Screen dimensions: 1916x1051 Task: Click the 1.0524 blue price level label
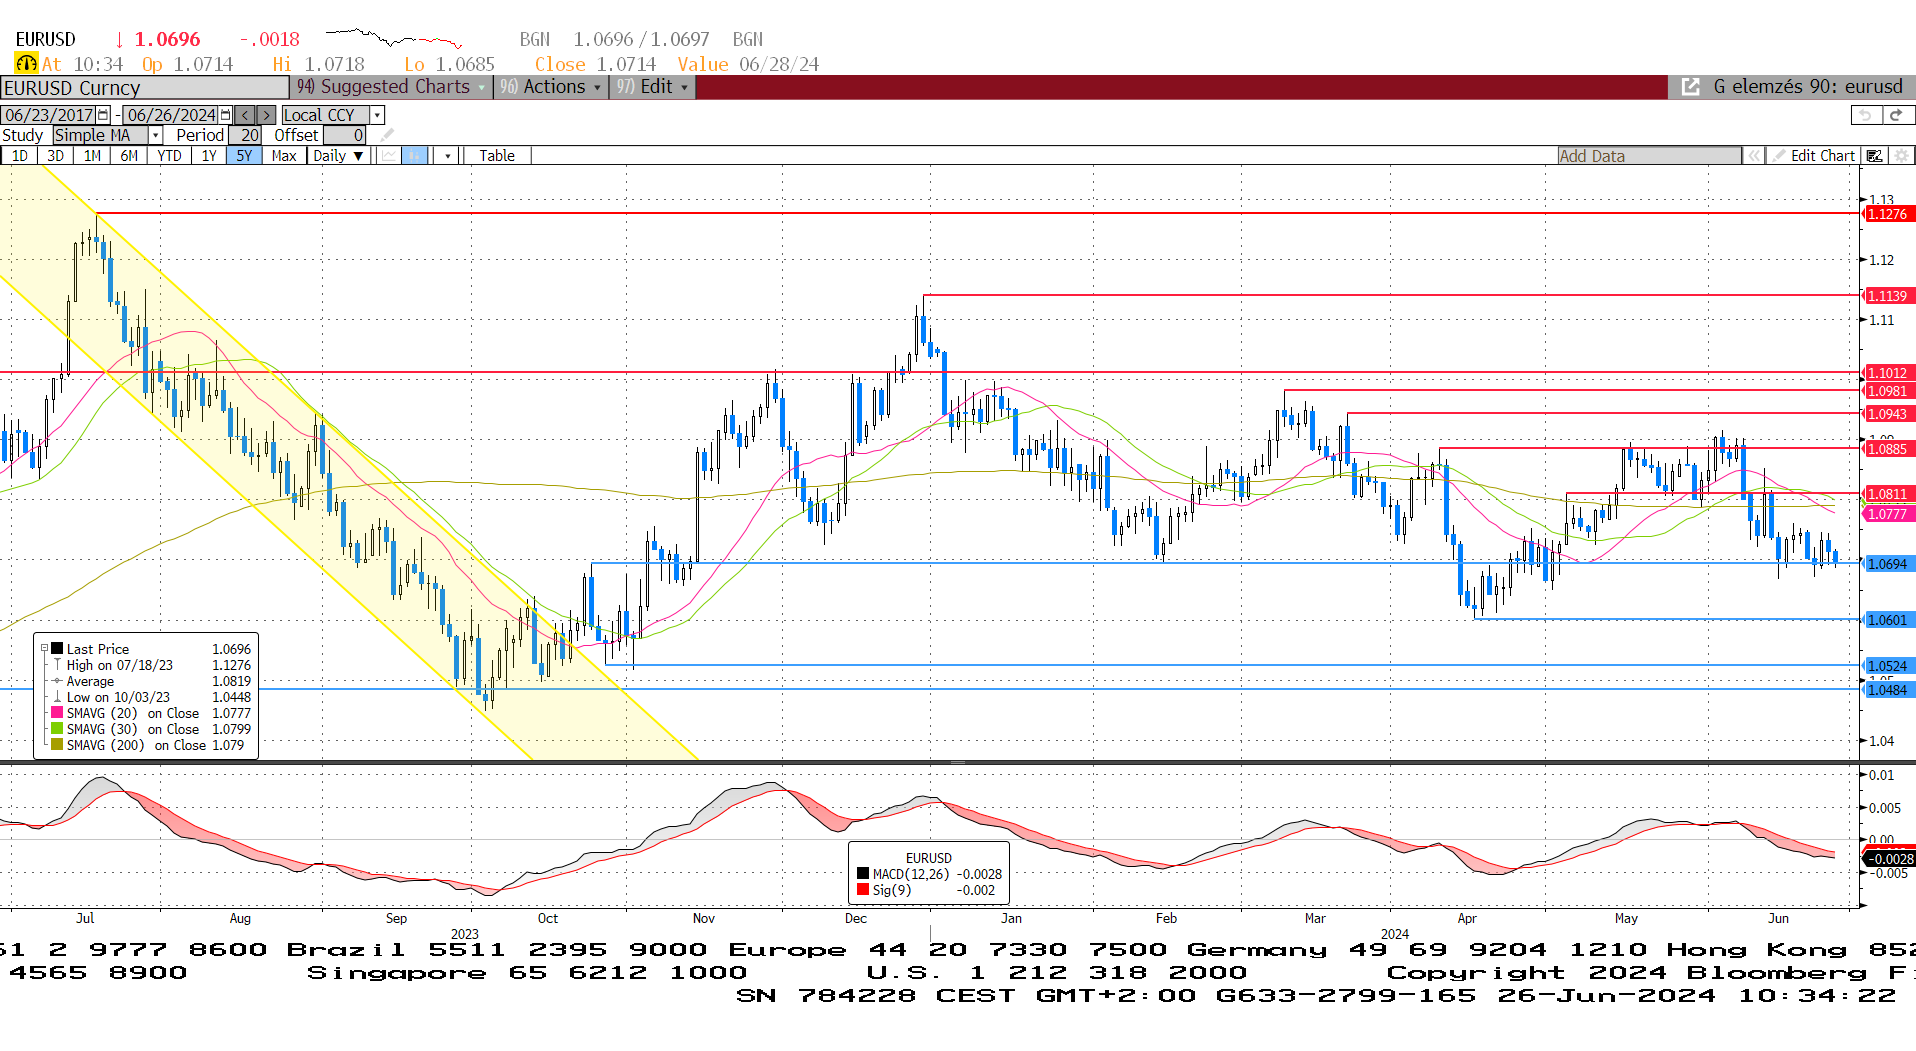click(1888, 666)
